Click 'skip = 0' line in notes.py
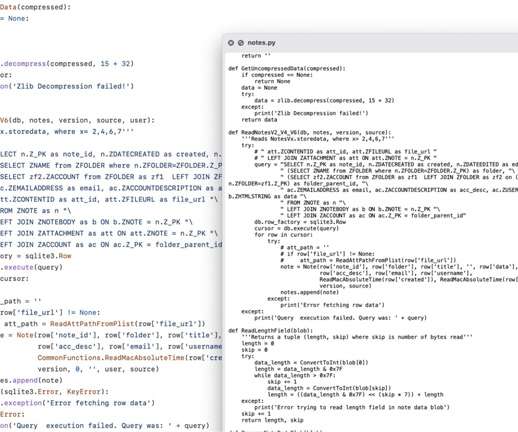This screenshot has width=518, height=432. pyautogui.click(x=254, y=350)
